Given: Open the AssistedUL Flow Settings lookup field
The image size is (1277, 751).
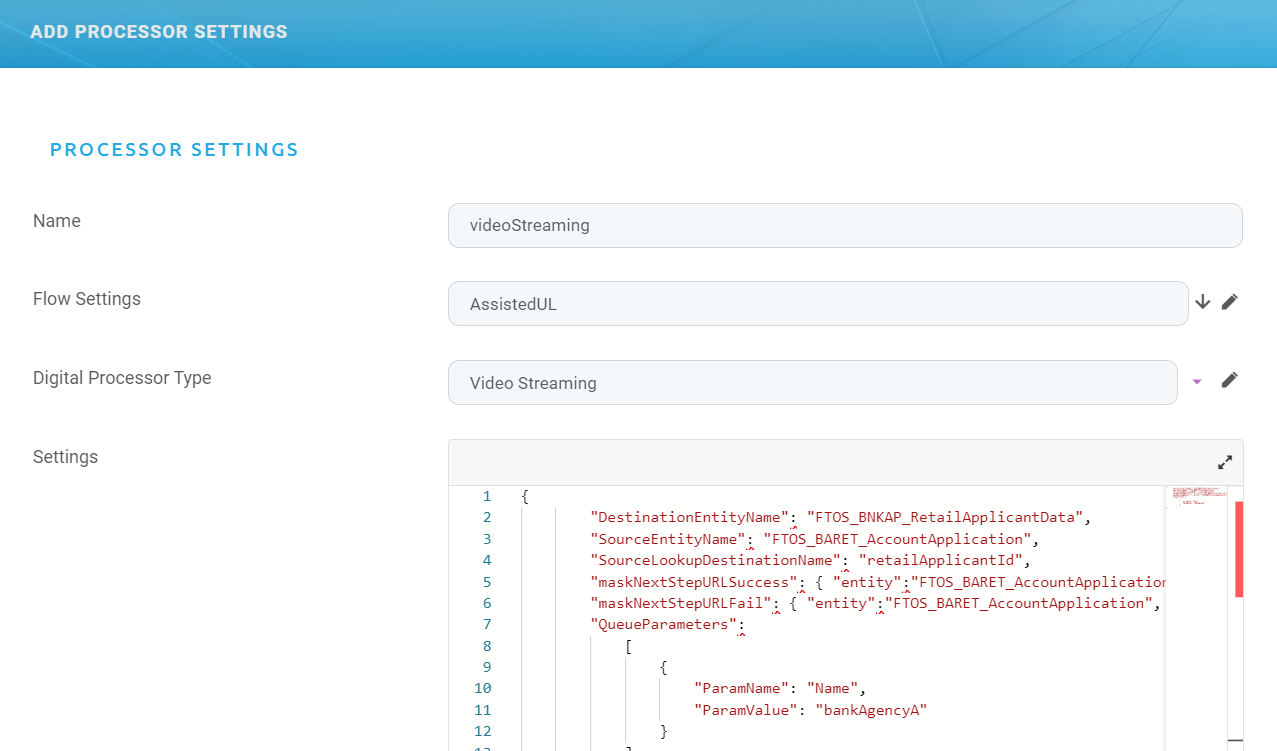Looking at the screenshot, I should click(x=817, y=304).
